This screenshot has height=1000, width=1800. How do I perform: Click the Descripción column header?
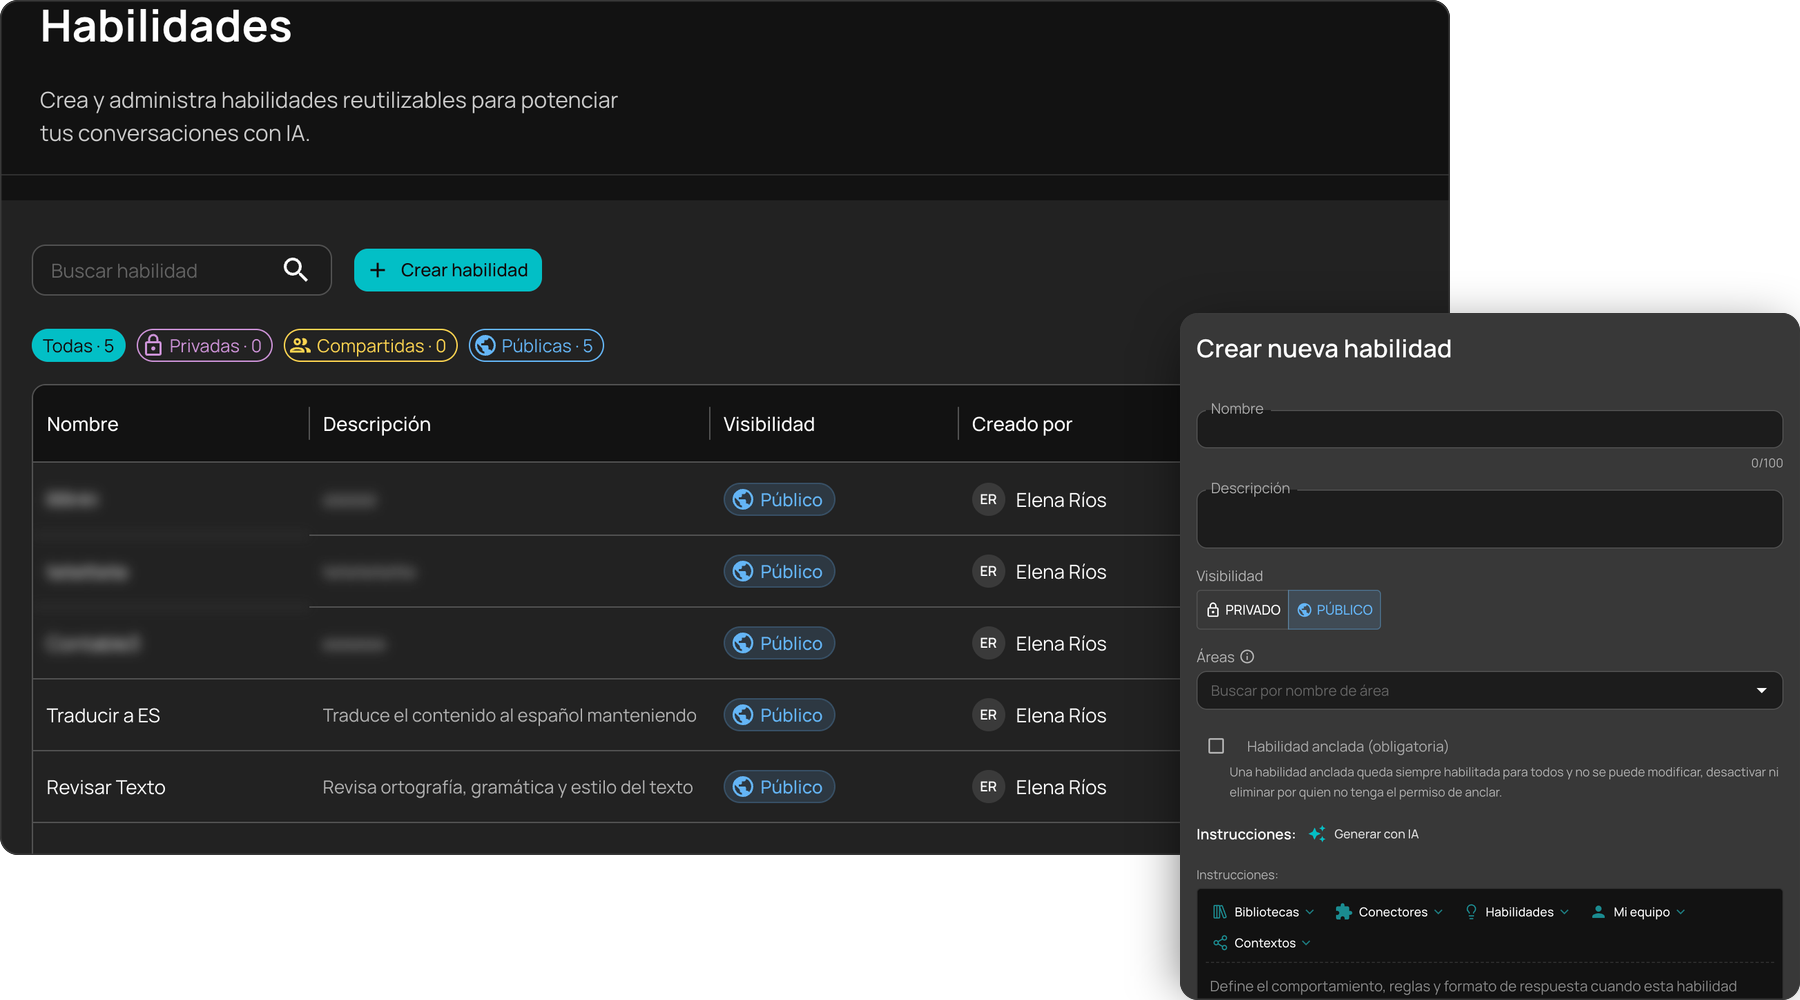coord(377,424)
